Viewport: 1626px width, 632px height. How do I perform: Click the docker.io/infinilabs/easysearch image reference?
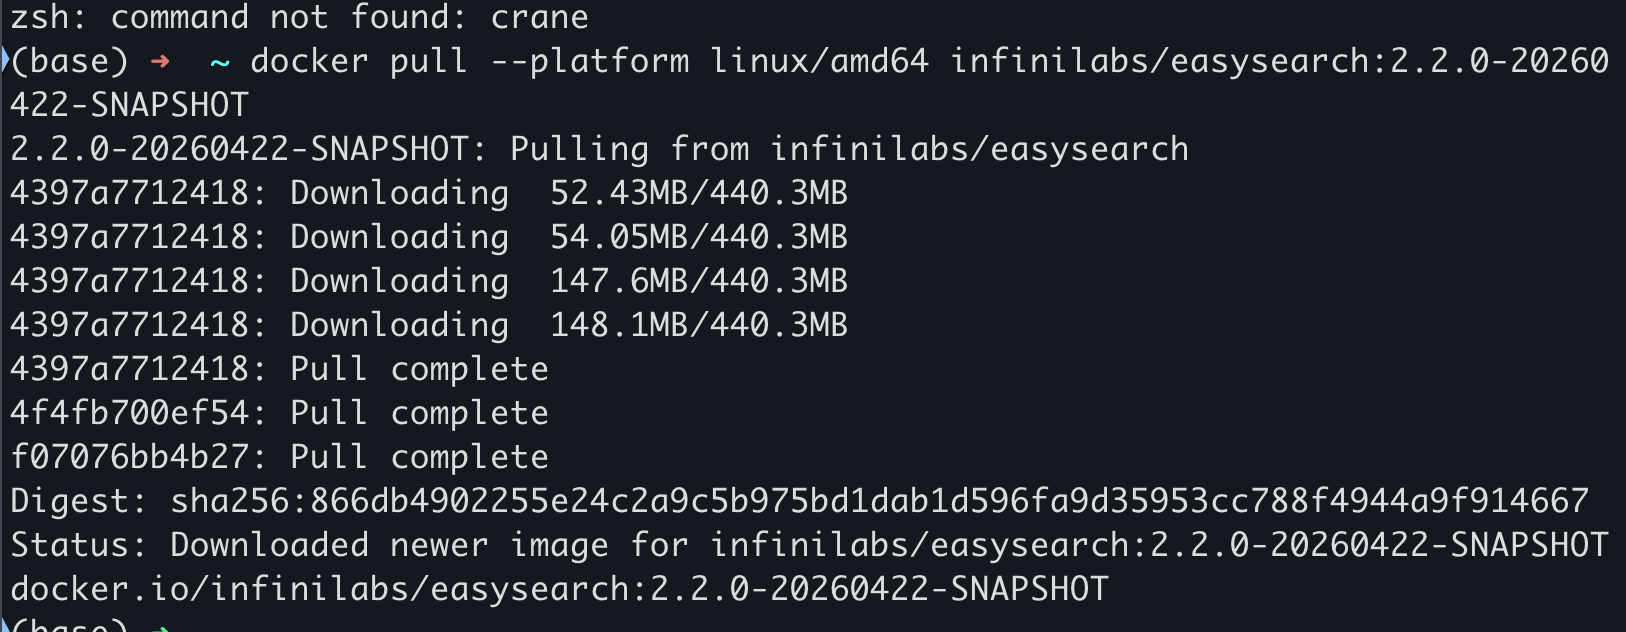559,590
